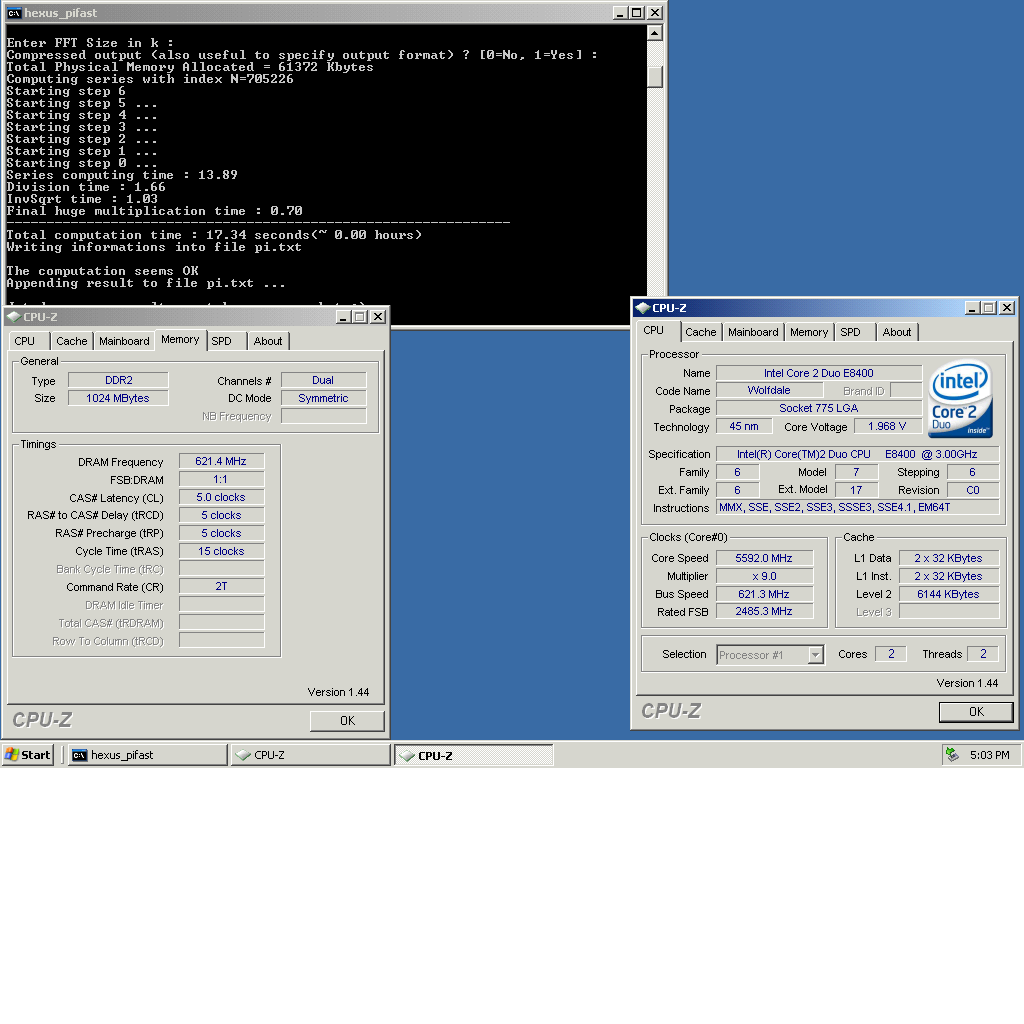
Task: Open the About tab in right CPU-Z window
Action: tap(897, 332)
